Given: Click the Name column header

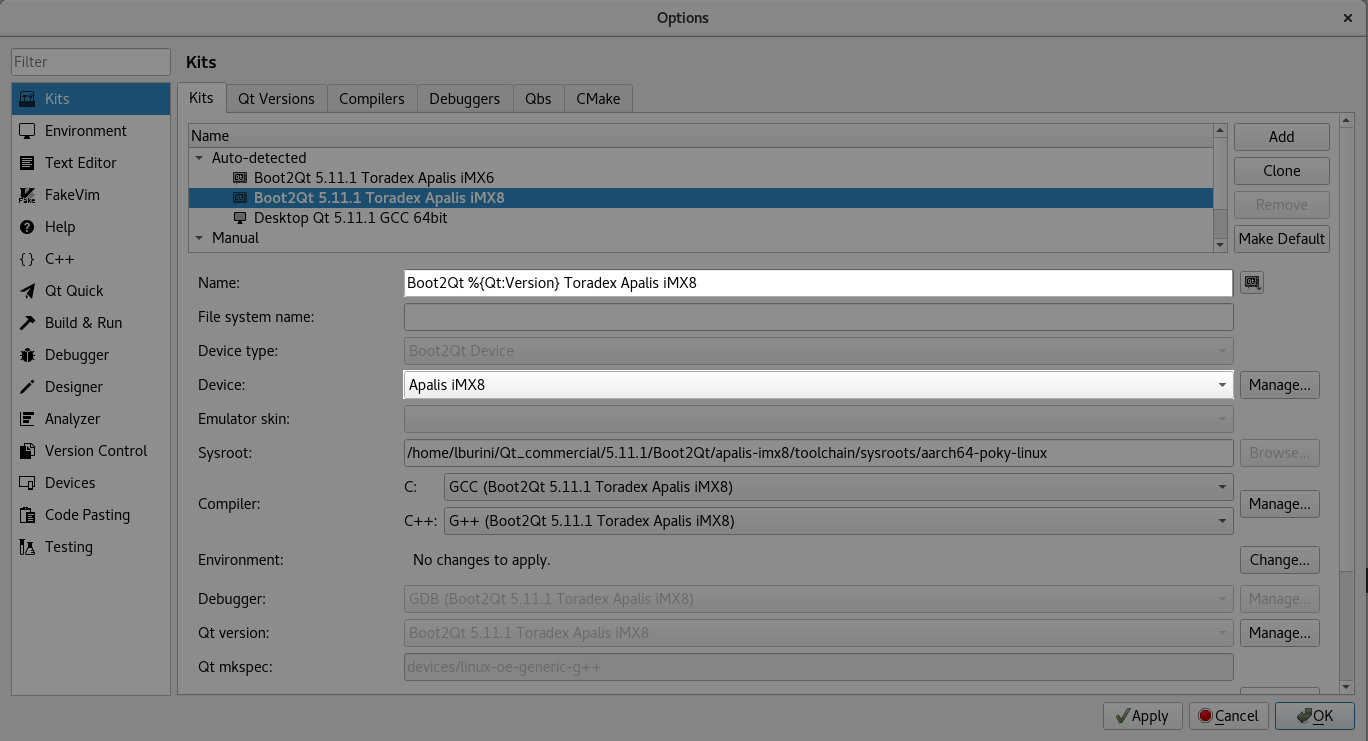Looking at the screenshot, I should (x=700, y=135).
